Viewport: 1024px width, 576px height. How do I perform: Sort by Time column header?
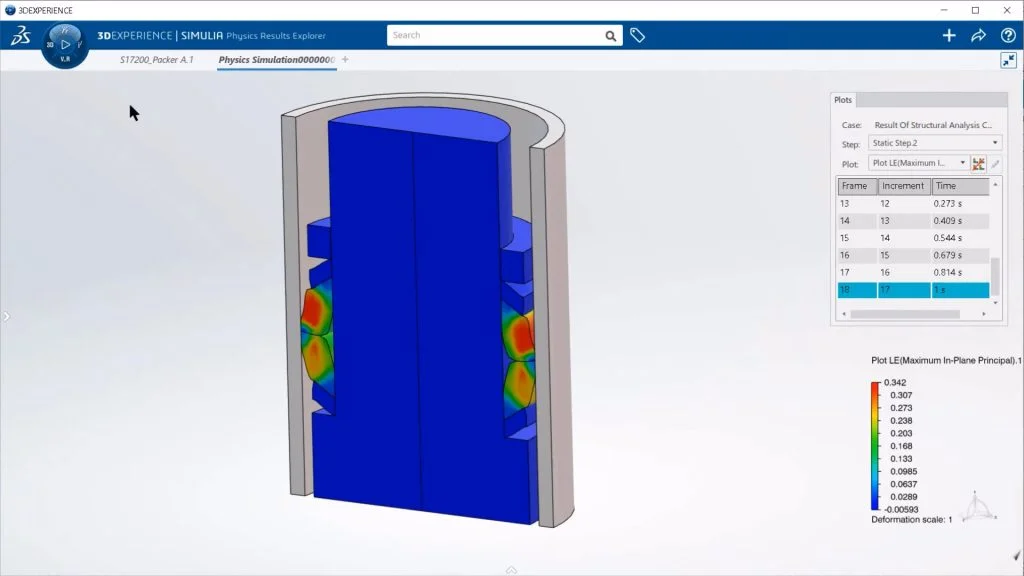pos(960,186)
